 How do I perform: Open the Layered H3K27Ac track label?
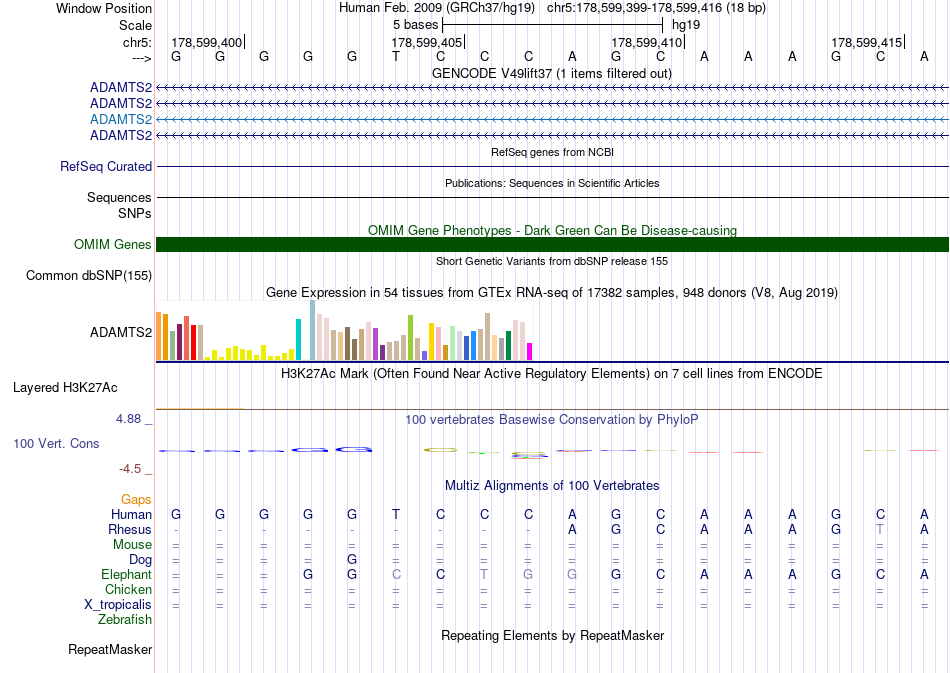(x=65, y=388)
